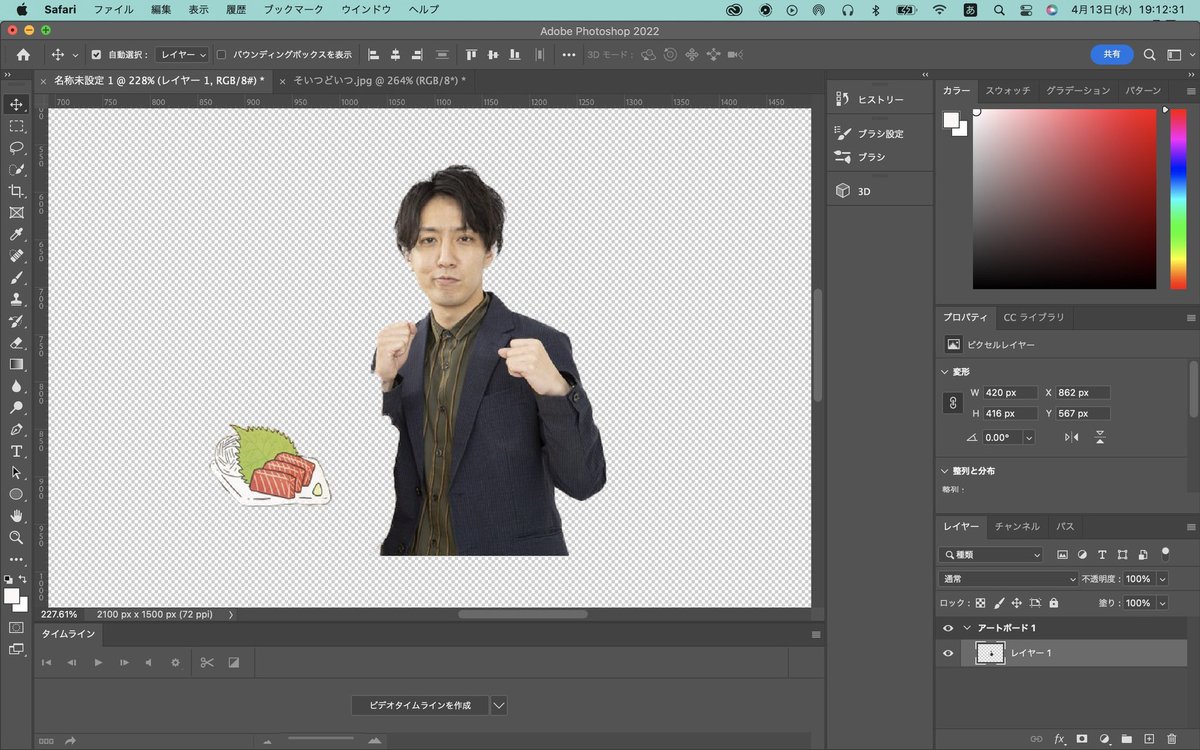This screenshot has width=1200, height=750.
Task: Click the add layer style fx icon
Action: click(x=1060, y=739)
